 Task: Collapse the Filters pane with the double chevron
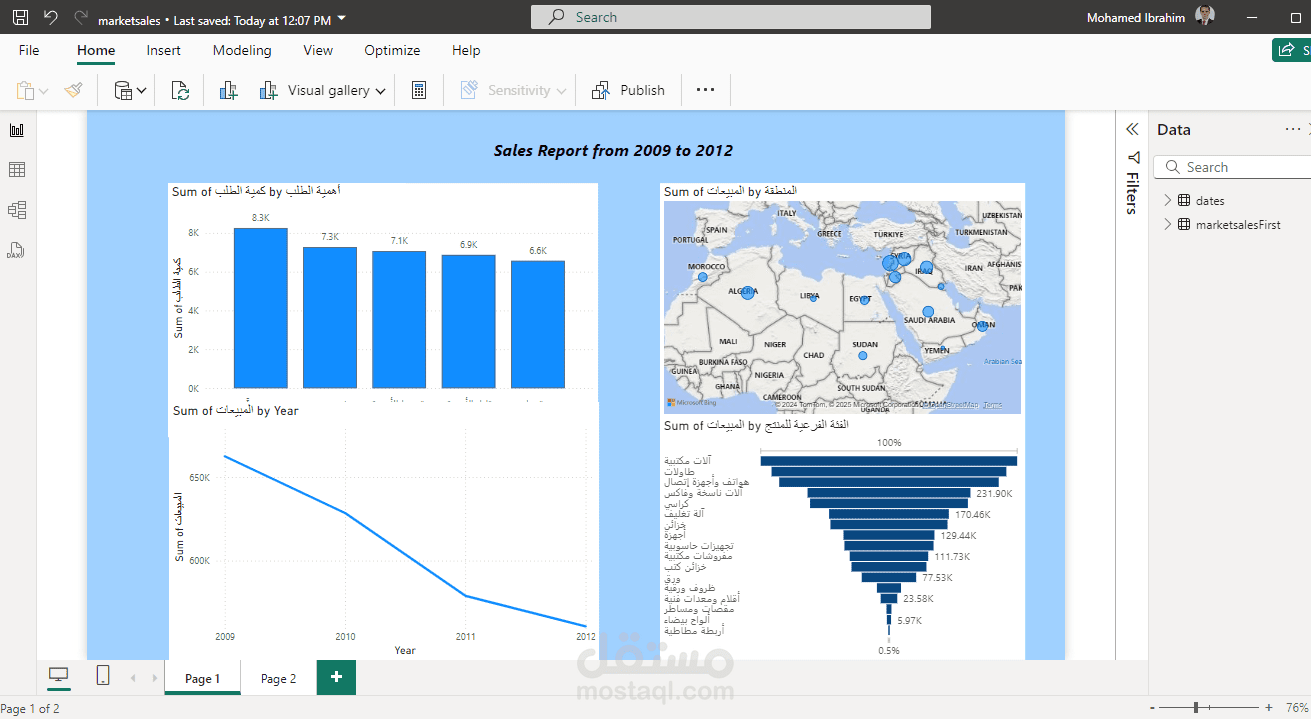click(1132, 129)
